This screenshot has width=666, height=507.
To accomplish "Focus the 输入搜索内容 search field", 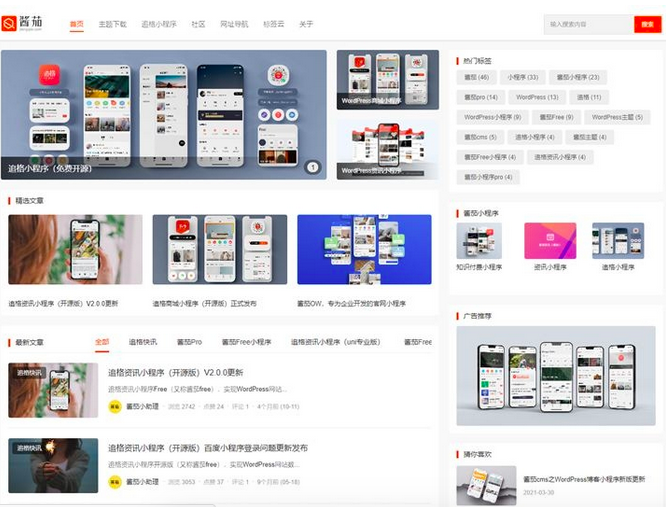I will [x=589, y=24].
